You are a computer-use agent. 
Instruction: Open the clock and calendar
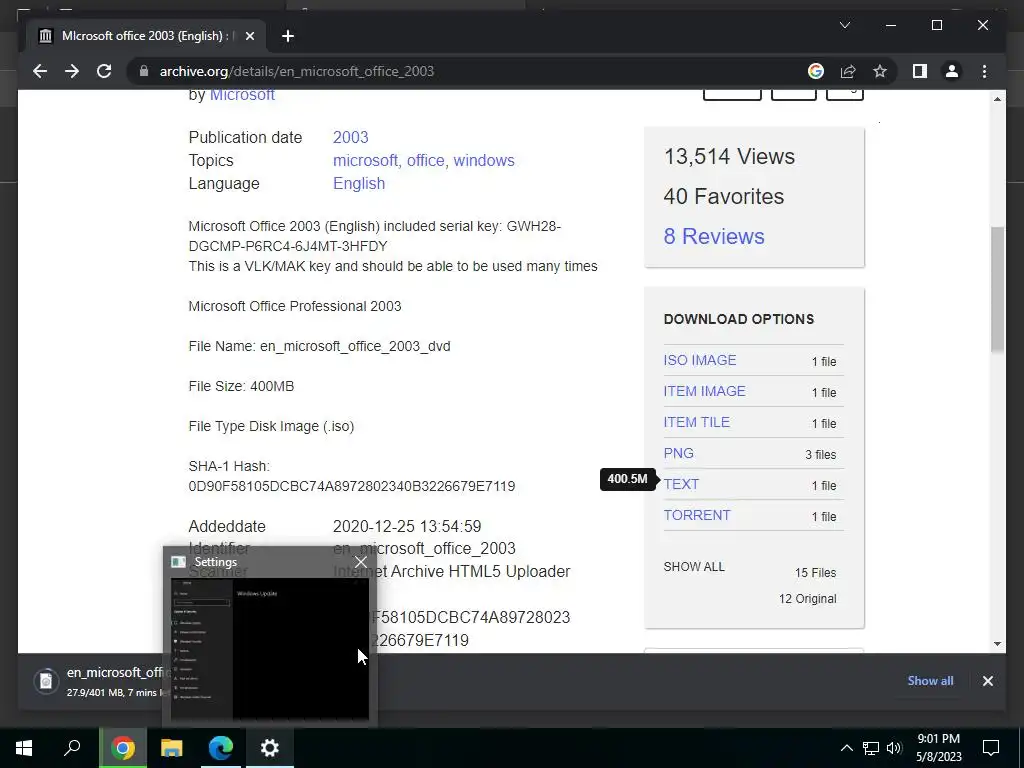click(938, 748)
